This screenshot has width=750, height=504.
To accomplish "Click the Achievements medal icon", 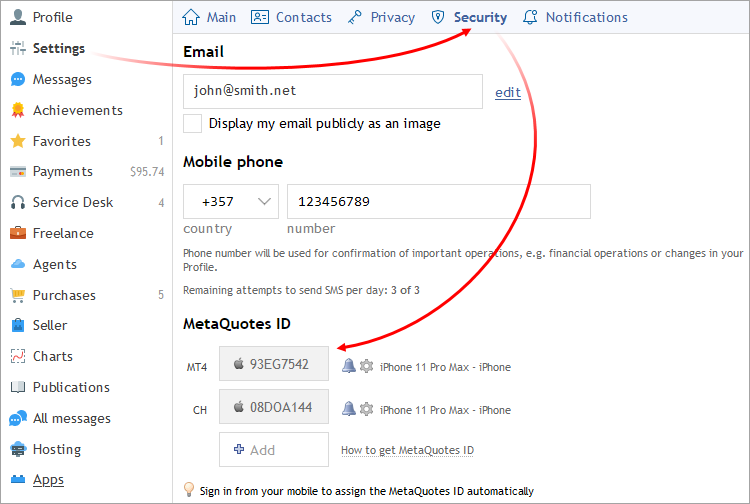I will point(18,110).
